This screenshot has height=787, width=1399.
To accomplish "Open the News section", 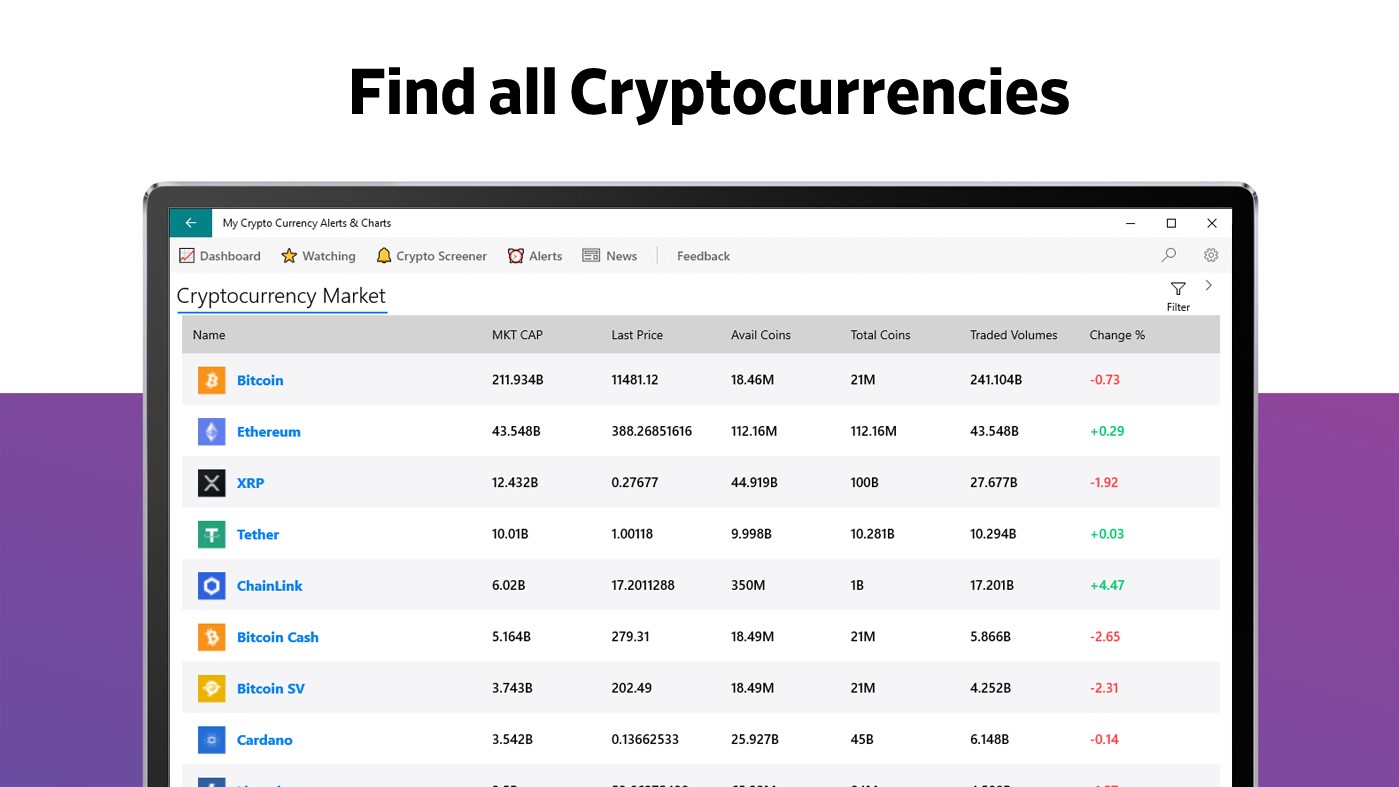I will tap(610, 256).
